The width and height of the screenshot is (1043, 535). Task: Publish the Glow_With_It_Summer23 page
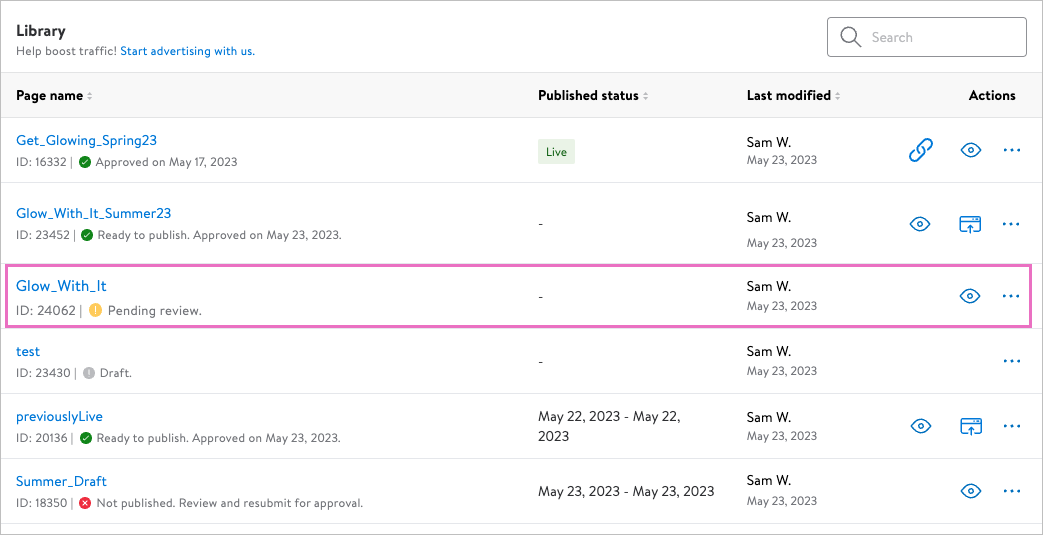[969, 224]
